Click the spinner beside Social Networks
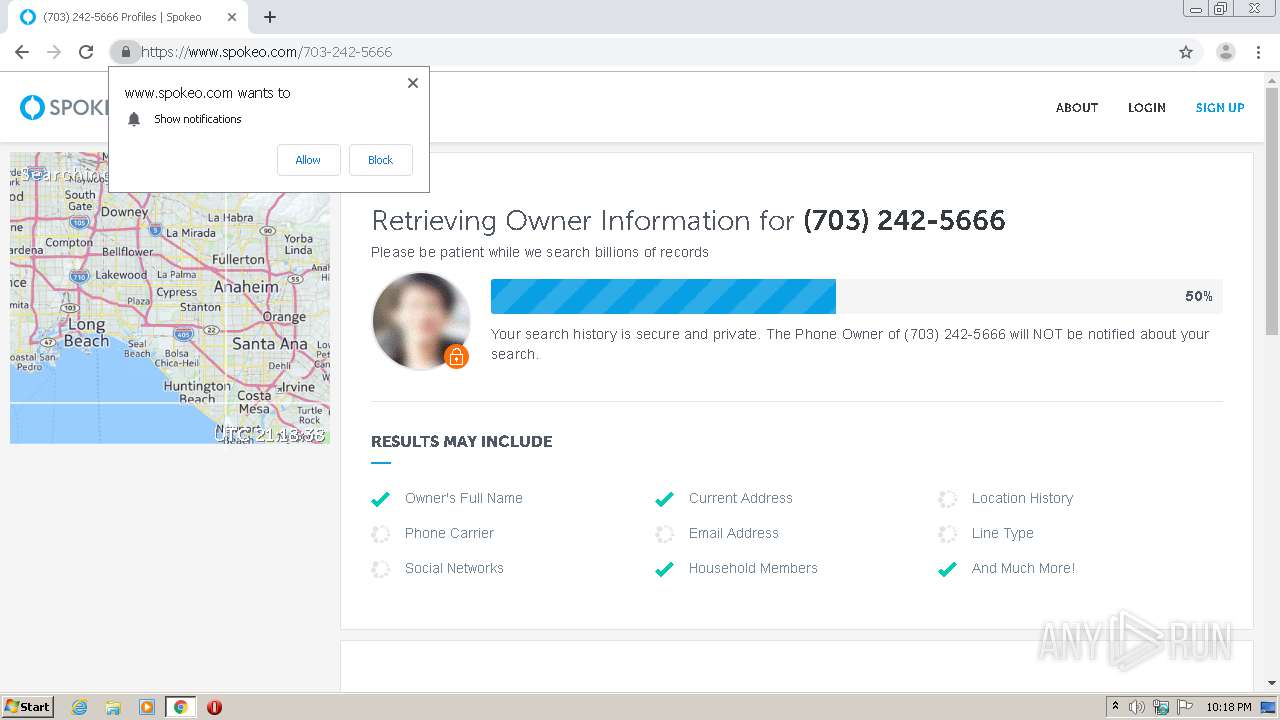The height and width of the screenshot is (720, 1280). (380, 569)
